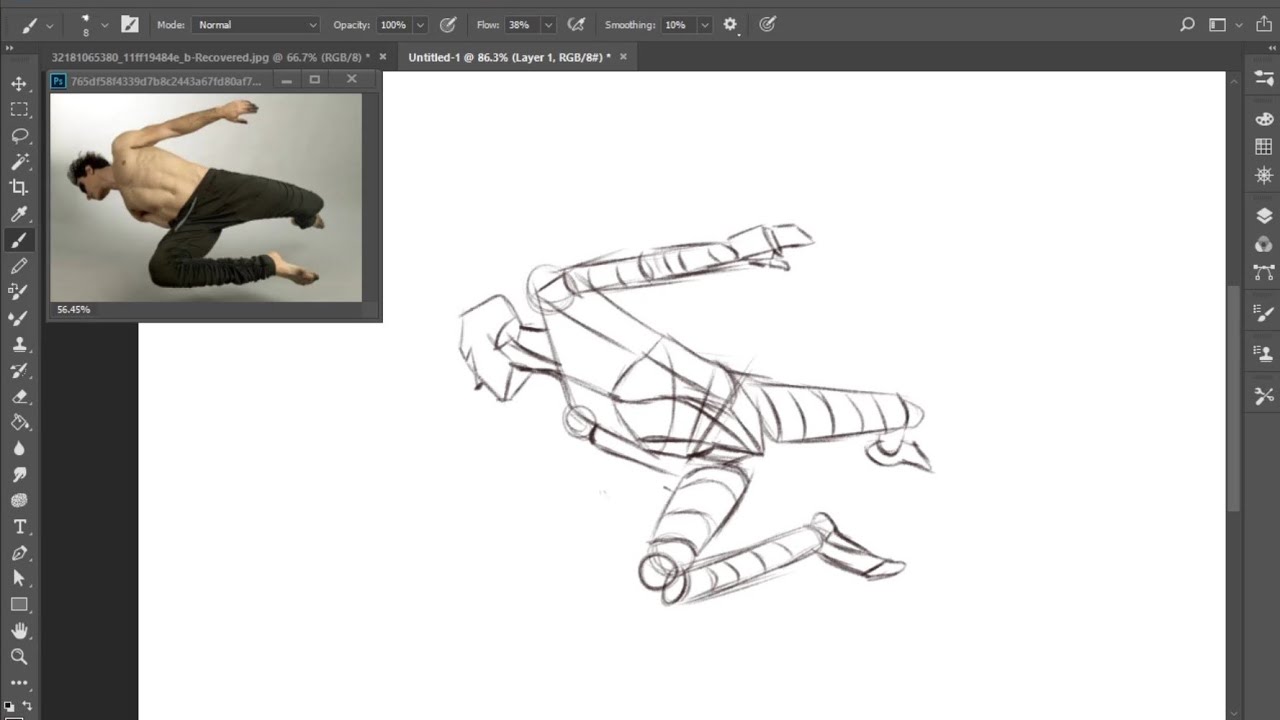Select the Move tool
Image resolution: width=1280 pixels, height=720 pixels.
click(x=19, y=84)
